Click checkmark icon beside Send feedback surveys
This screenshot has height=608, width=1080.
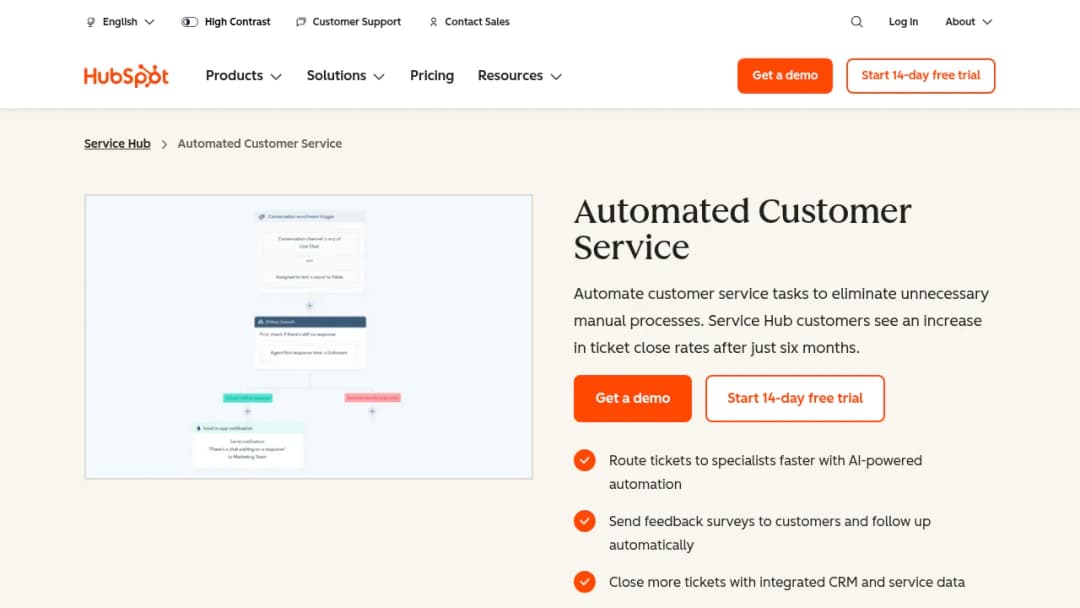(585, 521)
